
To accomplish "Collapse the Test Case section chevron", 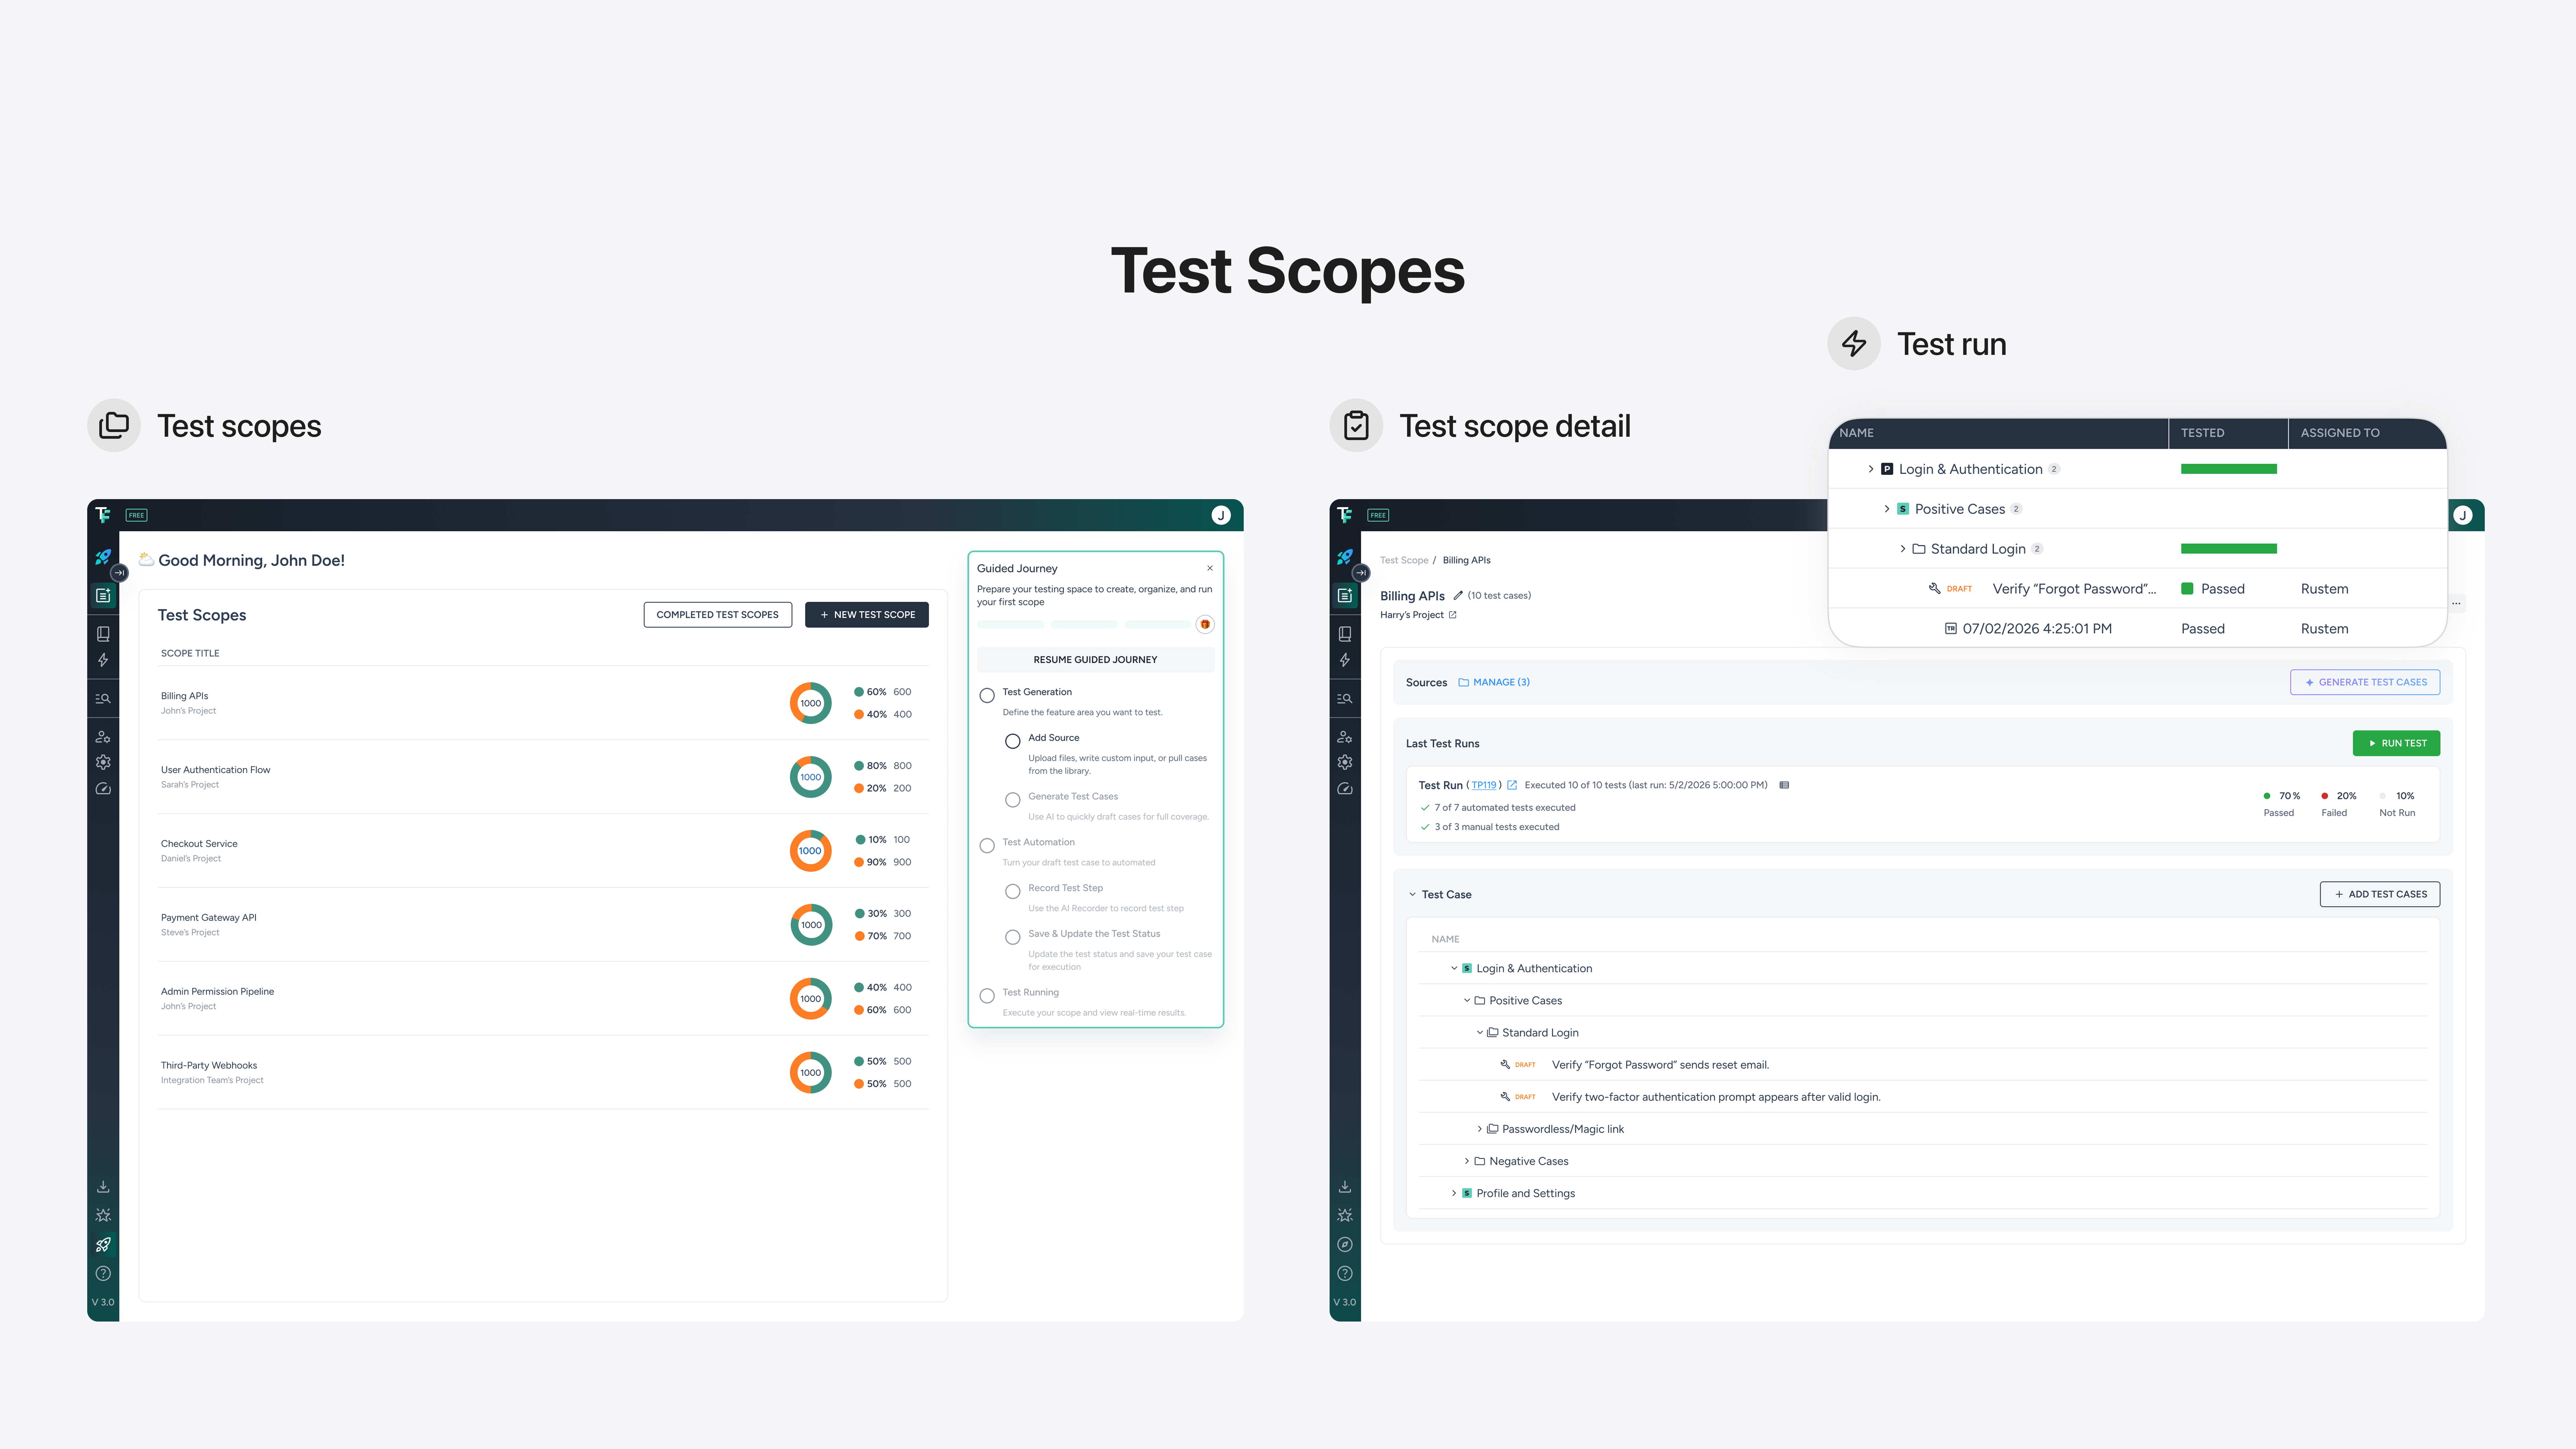I will pos(1413,895).
